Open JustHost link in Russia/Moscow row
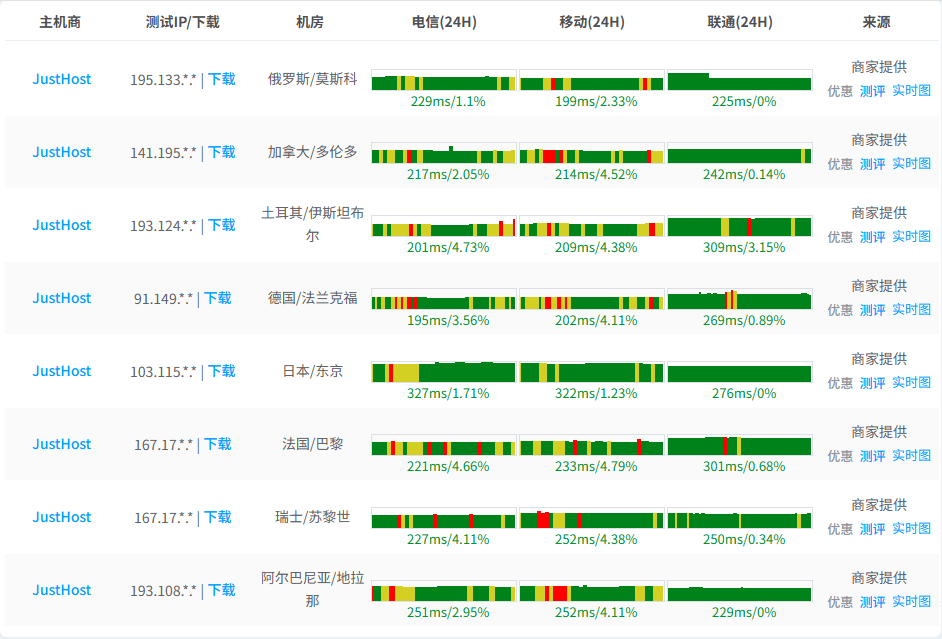Image resolution: width=942 pixels, height=639 pixels. click(61, 79)
